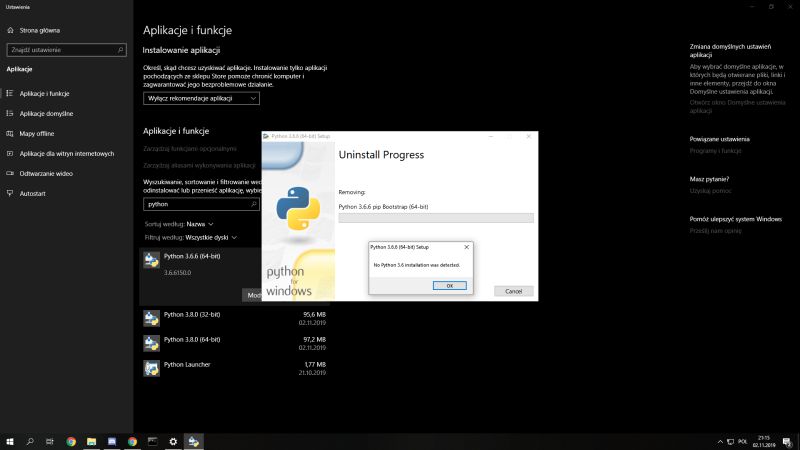Open Task View on the taskbar
The image size is (800, 450).
pos(49,441)
